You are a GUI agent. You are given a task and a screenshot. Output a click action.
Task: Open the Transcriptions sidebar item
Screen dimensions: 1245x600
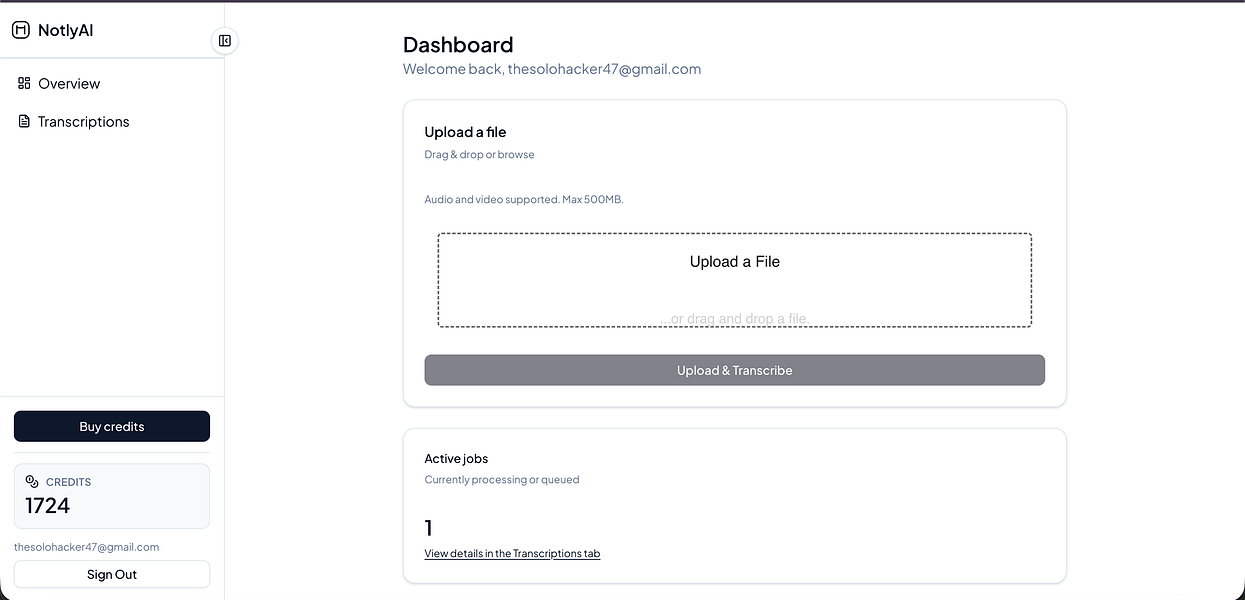coord(83,122)
